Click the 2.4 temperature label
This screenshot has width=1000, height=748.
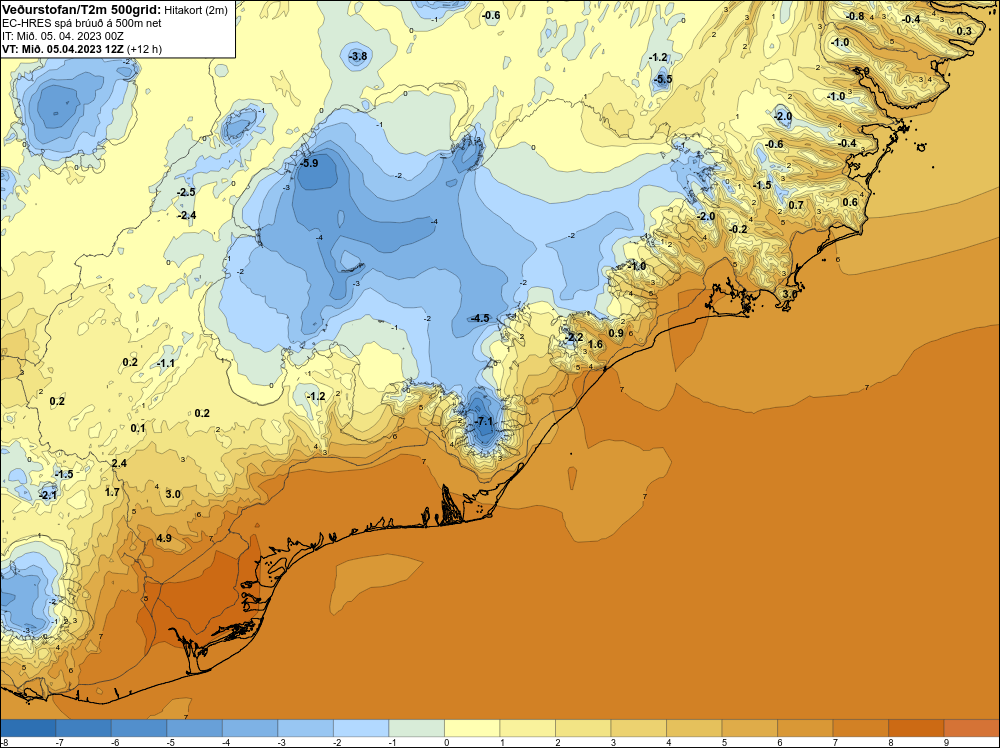(x=119, y=463)
